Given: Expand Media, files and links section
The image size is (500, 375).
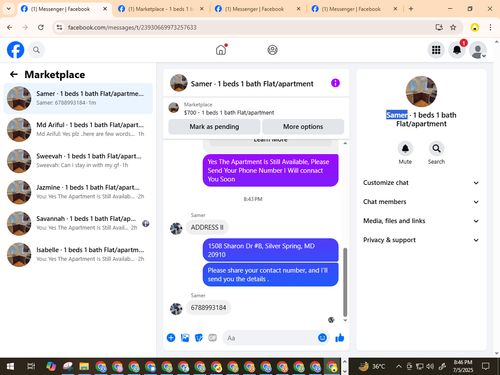Looking at the screenshot, I should (421, 221).
